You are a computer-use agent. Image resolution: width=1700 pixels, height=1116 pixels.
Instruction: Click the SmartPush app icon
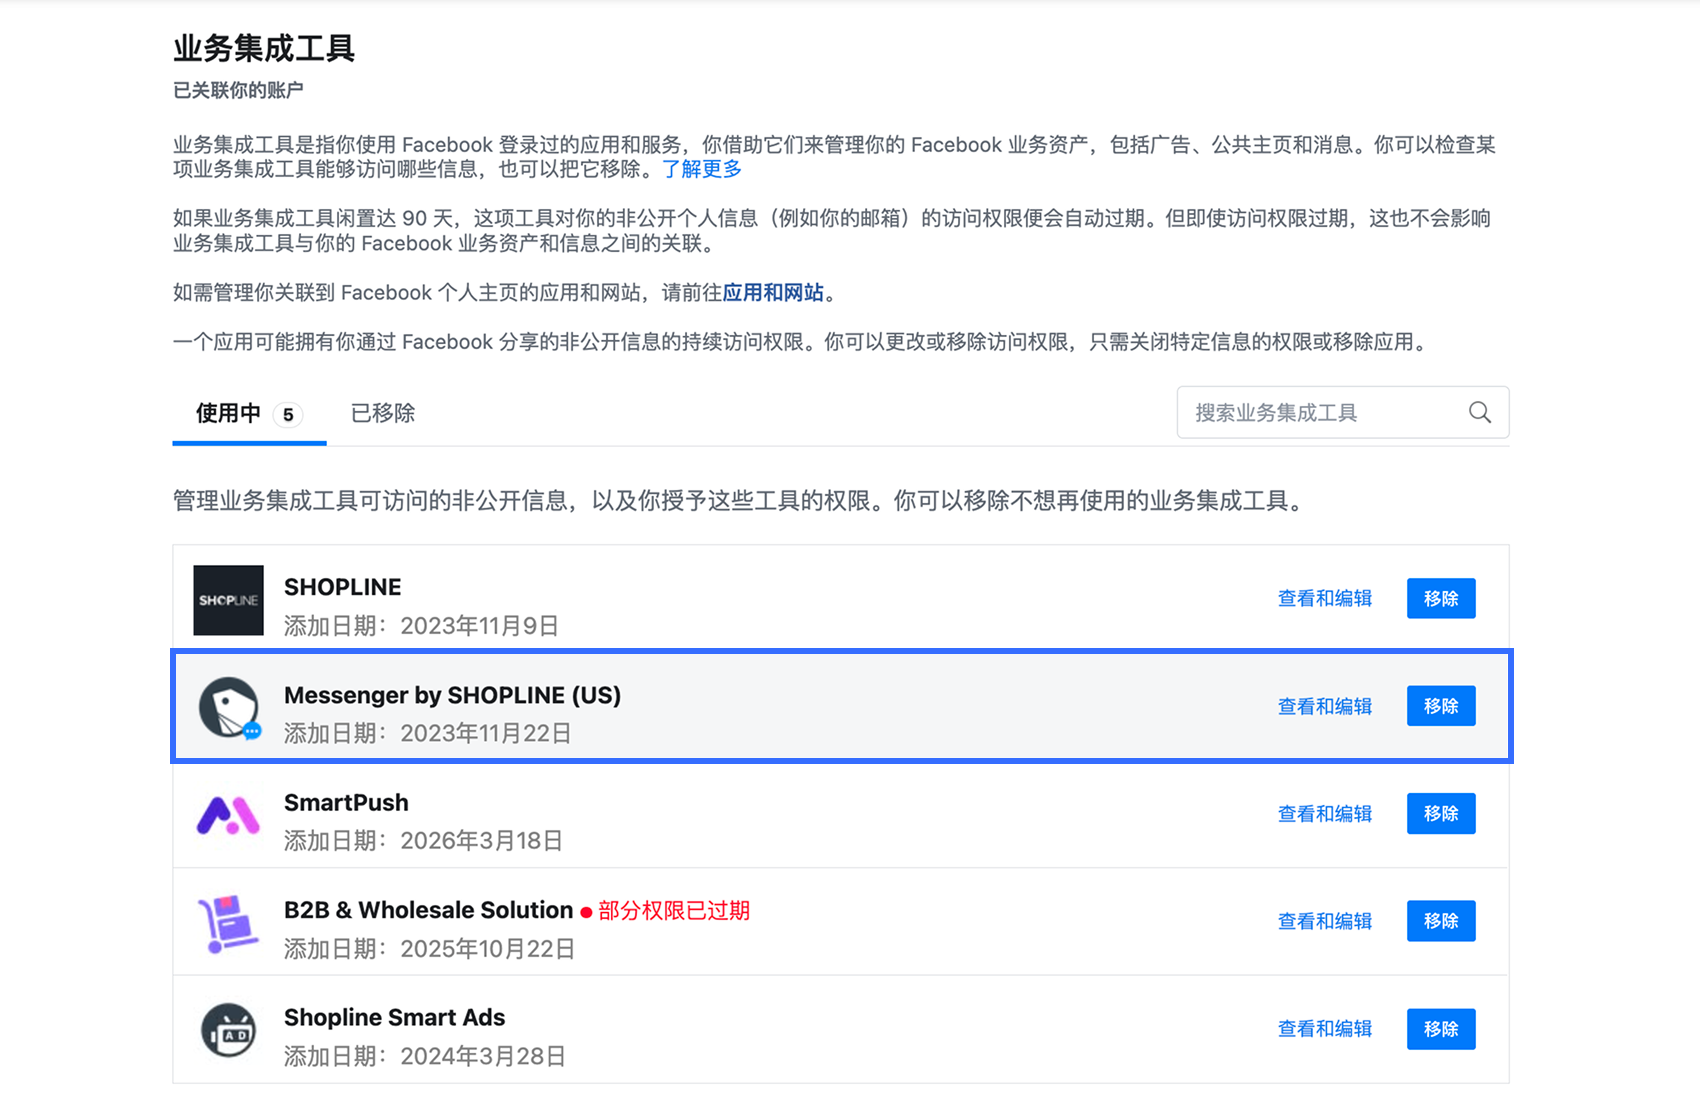point(228,815)
